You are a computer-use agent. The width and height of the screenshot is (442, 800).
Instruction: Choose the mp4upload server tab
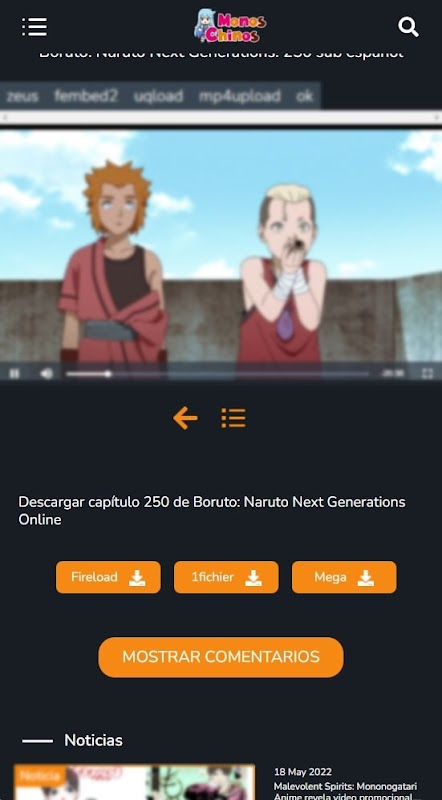239,96
